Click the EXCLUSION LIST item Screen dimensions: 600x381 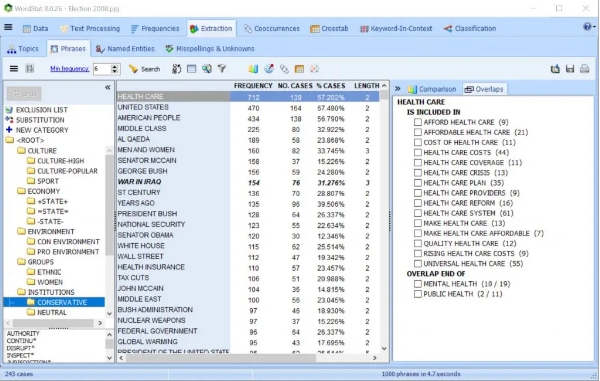coord(42,110)
